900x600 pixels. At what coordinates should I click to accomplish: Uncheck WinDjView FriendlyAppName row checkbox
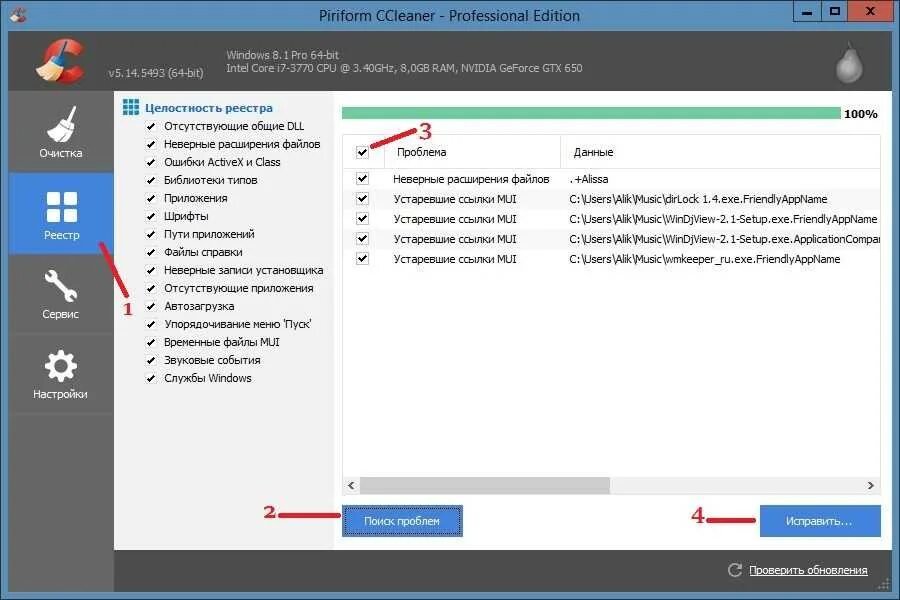tap(362, 219)
